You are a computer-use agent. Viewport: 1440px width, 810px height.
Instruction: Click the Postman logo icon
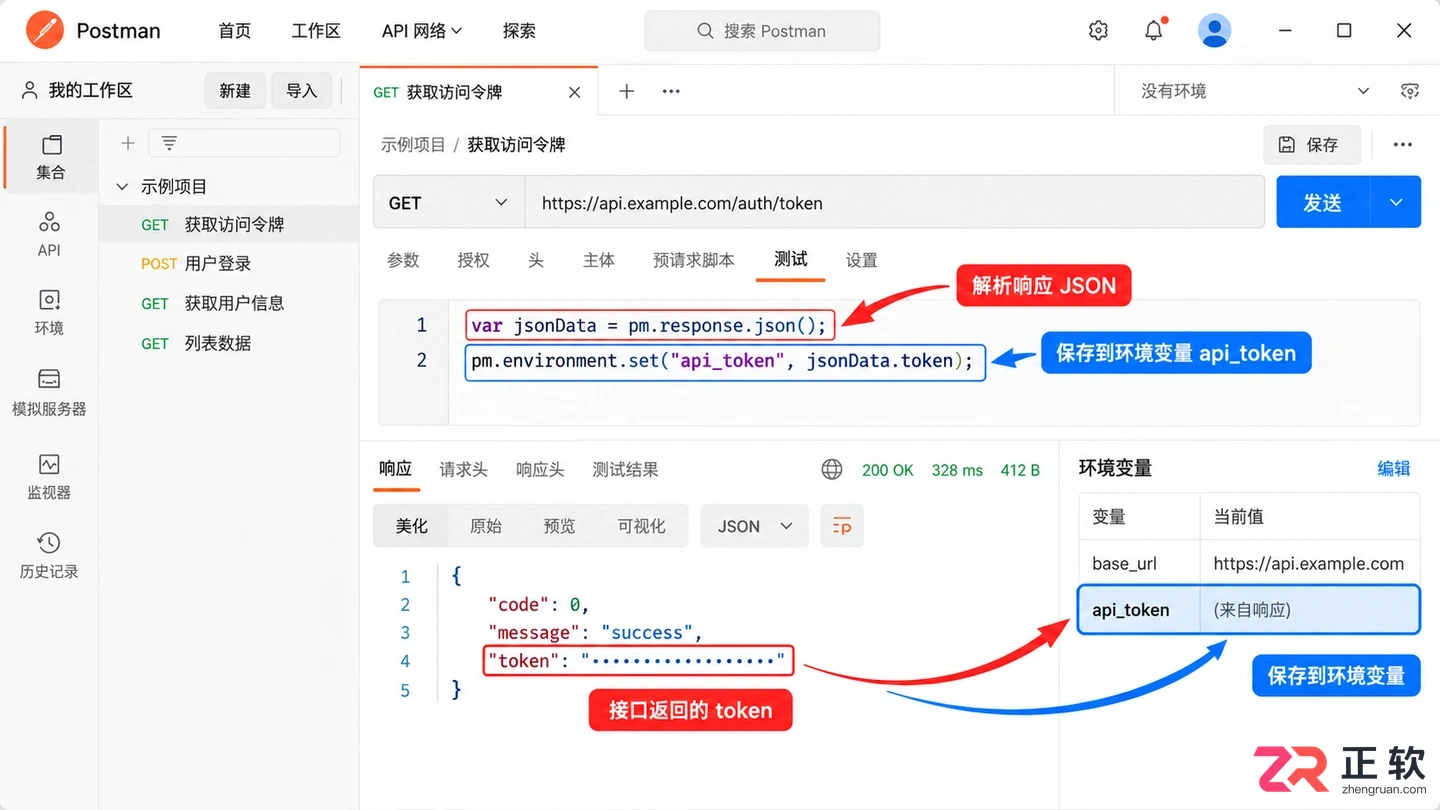[x=44, y=31]
